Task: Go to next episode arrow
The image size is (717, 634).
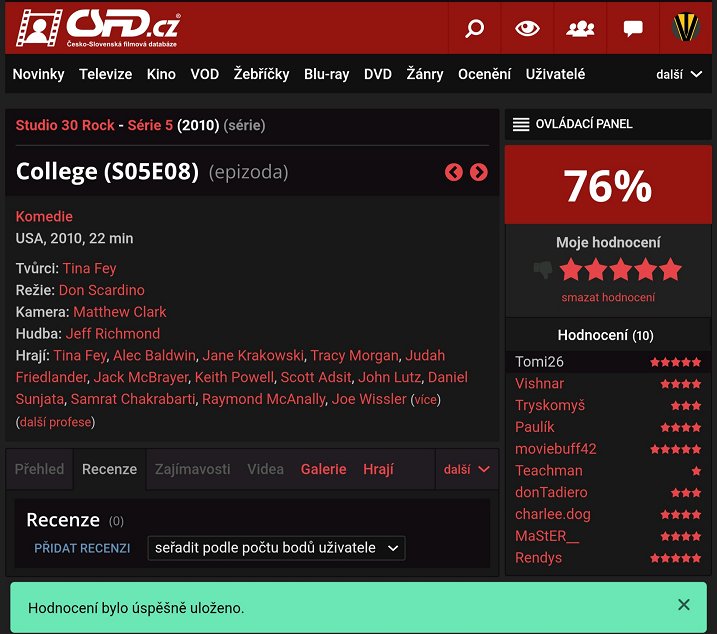Action: pyautogui.click(x=479, y=172)
